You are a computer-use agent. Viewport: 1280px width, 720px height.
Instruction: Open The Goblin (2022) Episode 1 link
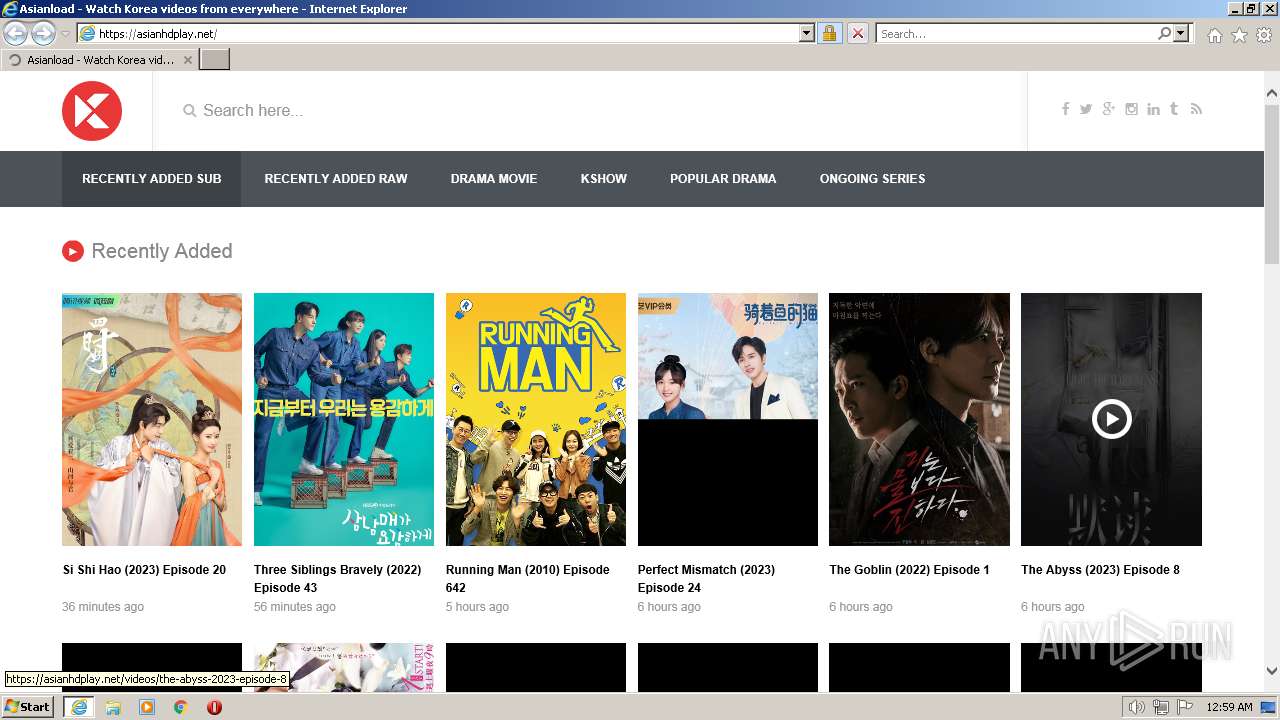pos(909,570)
